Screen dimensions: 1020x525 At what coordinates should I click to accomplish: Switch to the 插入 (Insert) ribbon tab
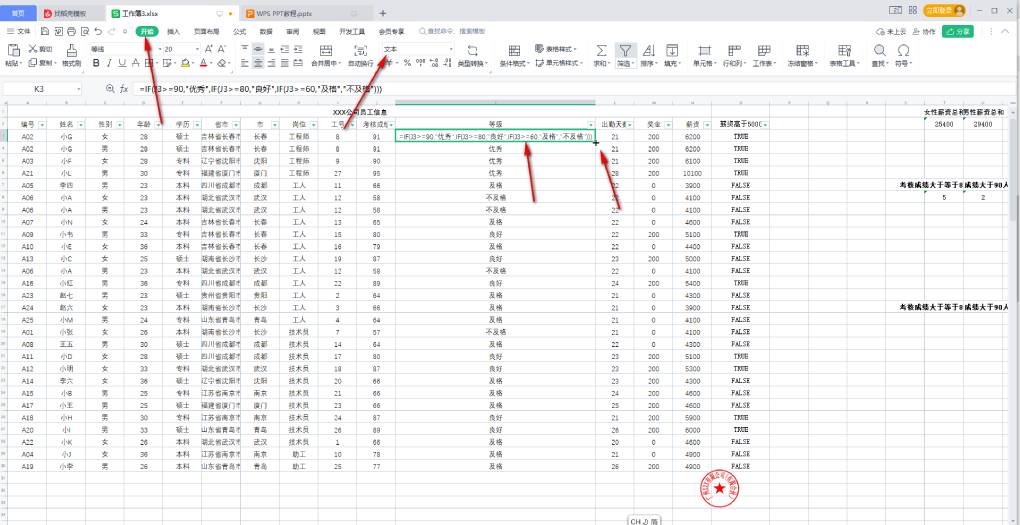click(x=174, y=31)
